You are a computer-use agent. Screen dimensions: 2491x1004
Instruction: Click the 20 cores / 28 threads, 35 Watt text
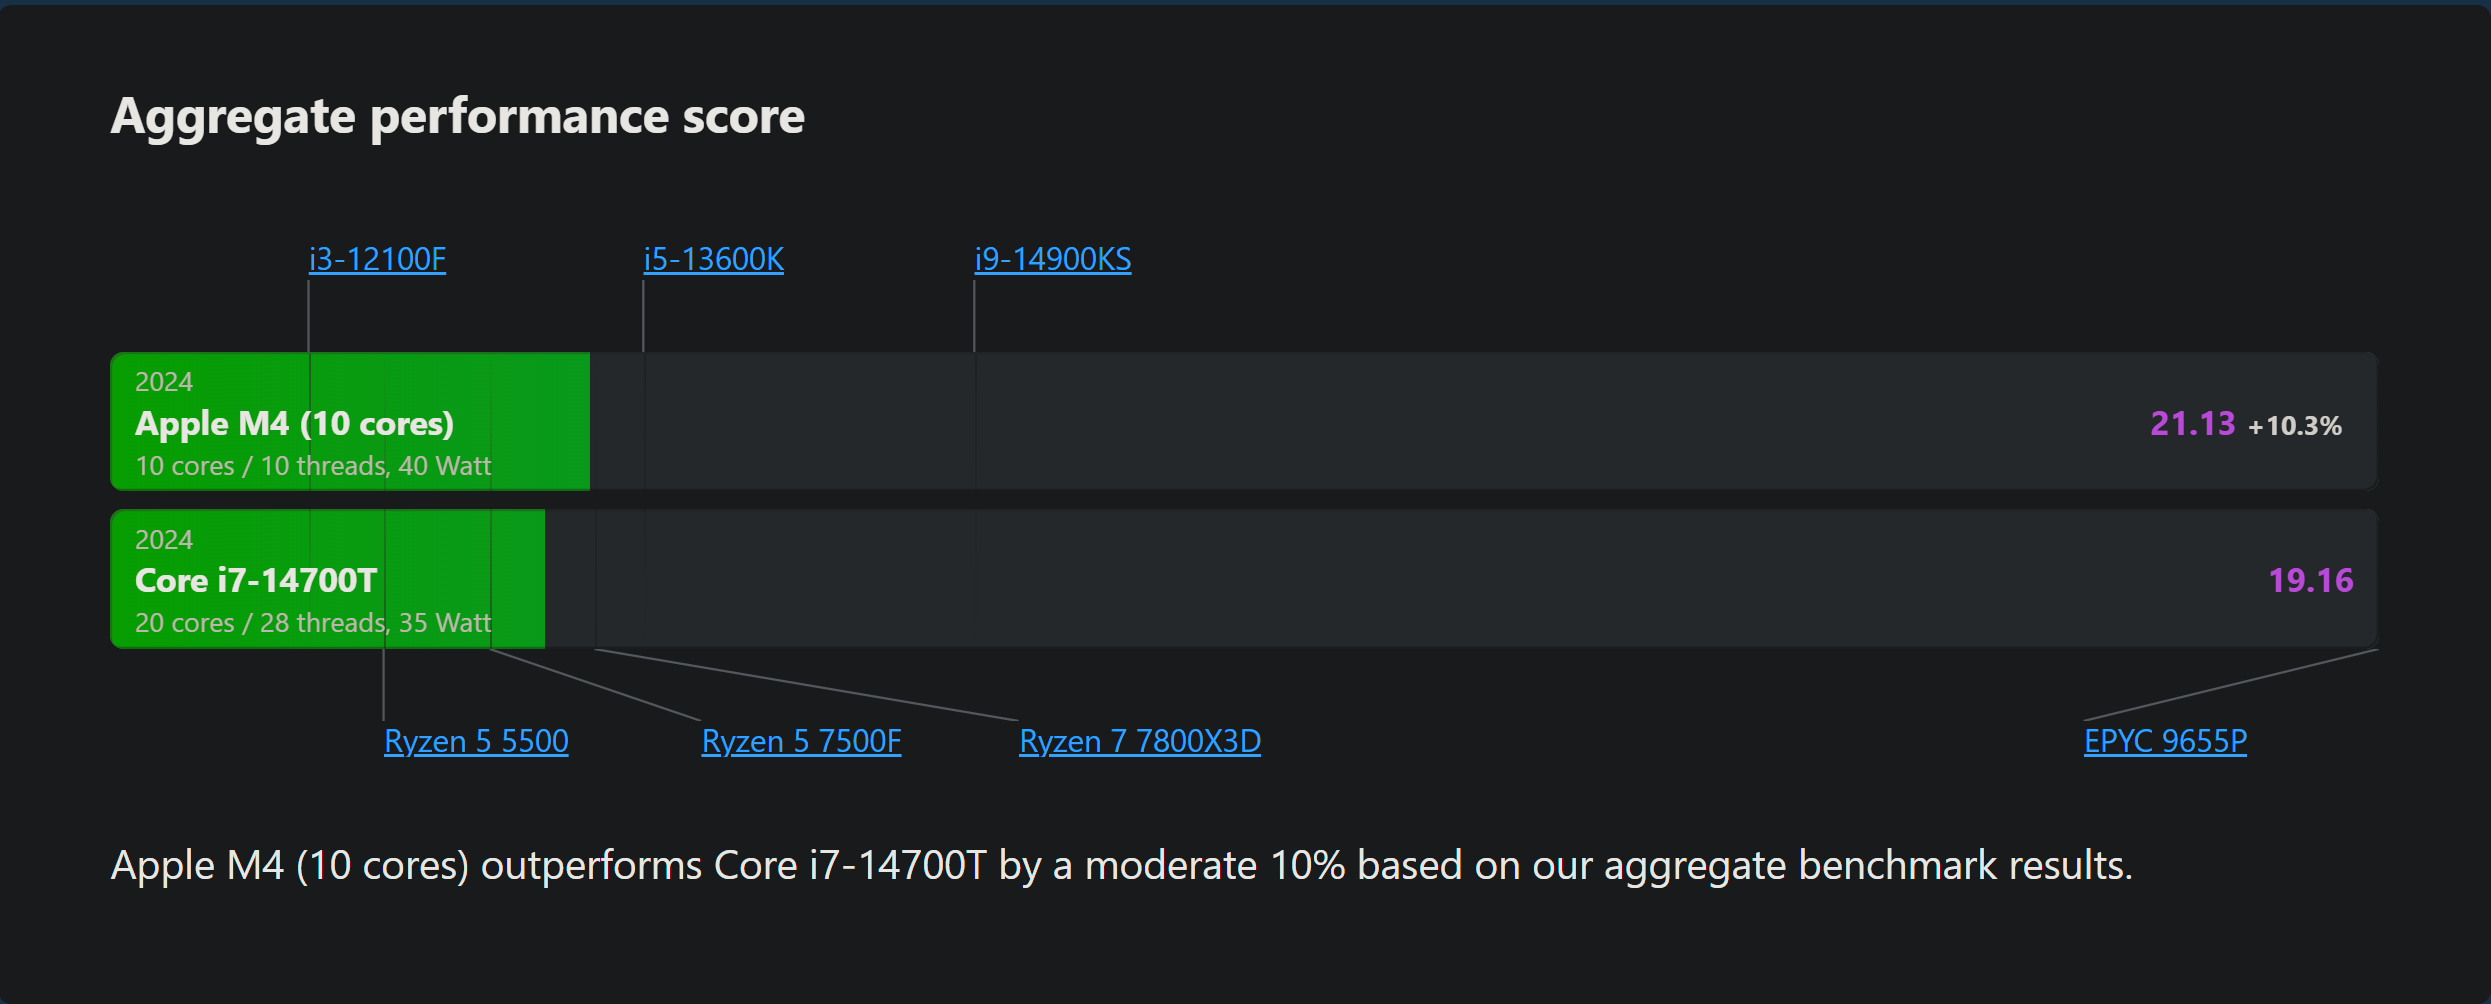(x=313, y=623)
